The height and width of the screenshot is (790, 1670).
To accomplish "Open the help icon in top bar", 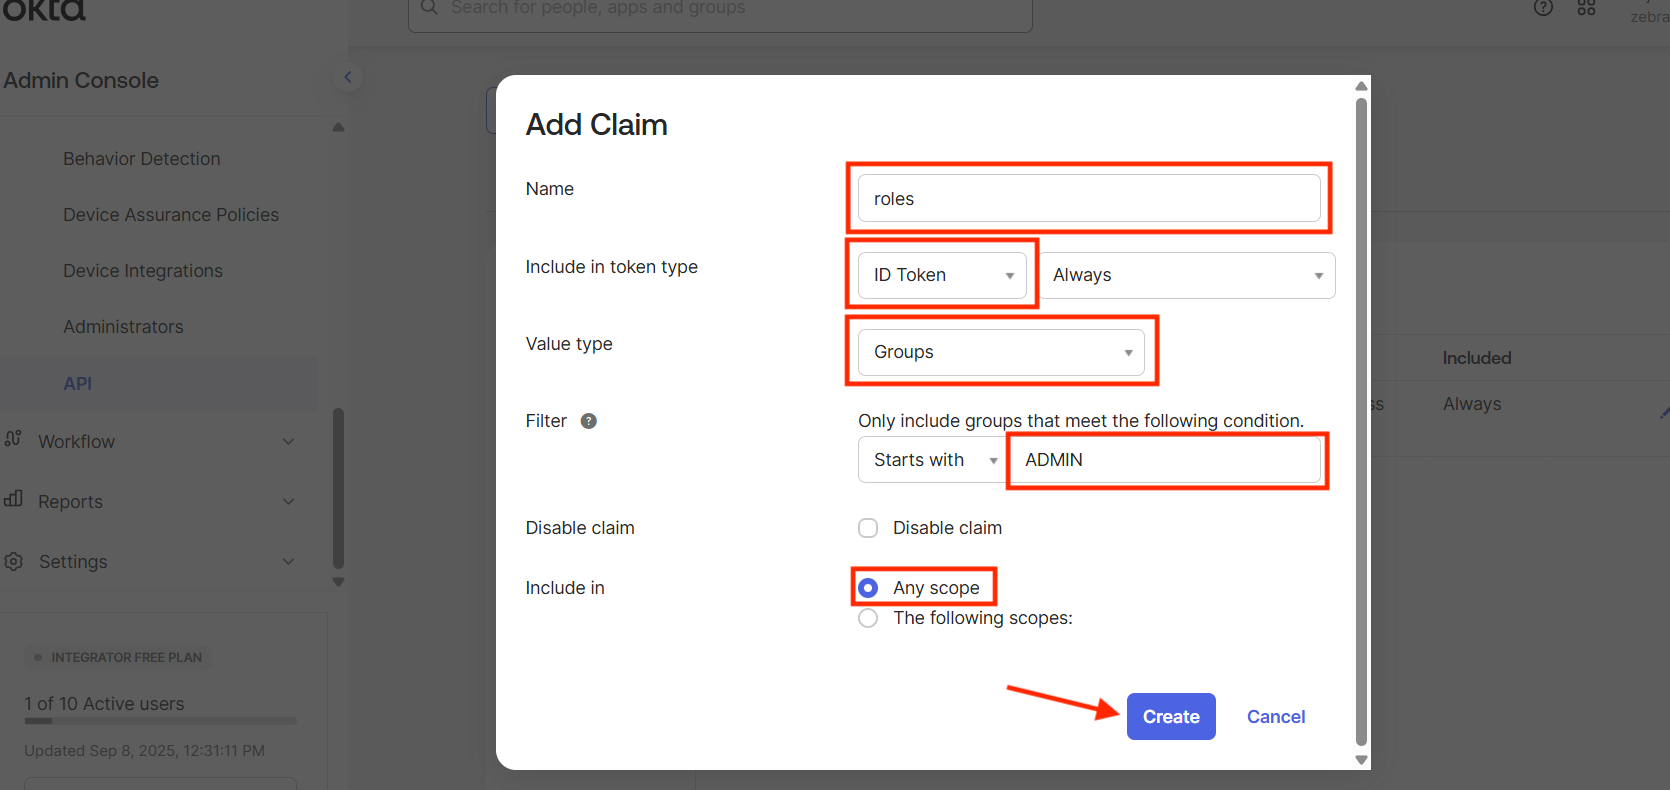I will pos(1543,8).
